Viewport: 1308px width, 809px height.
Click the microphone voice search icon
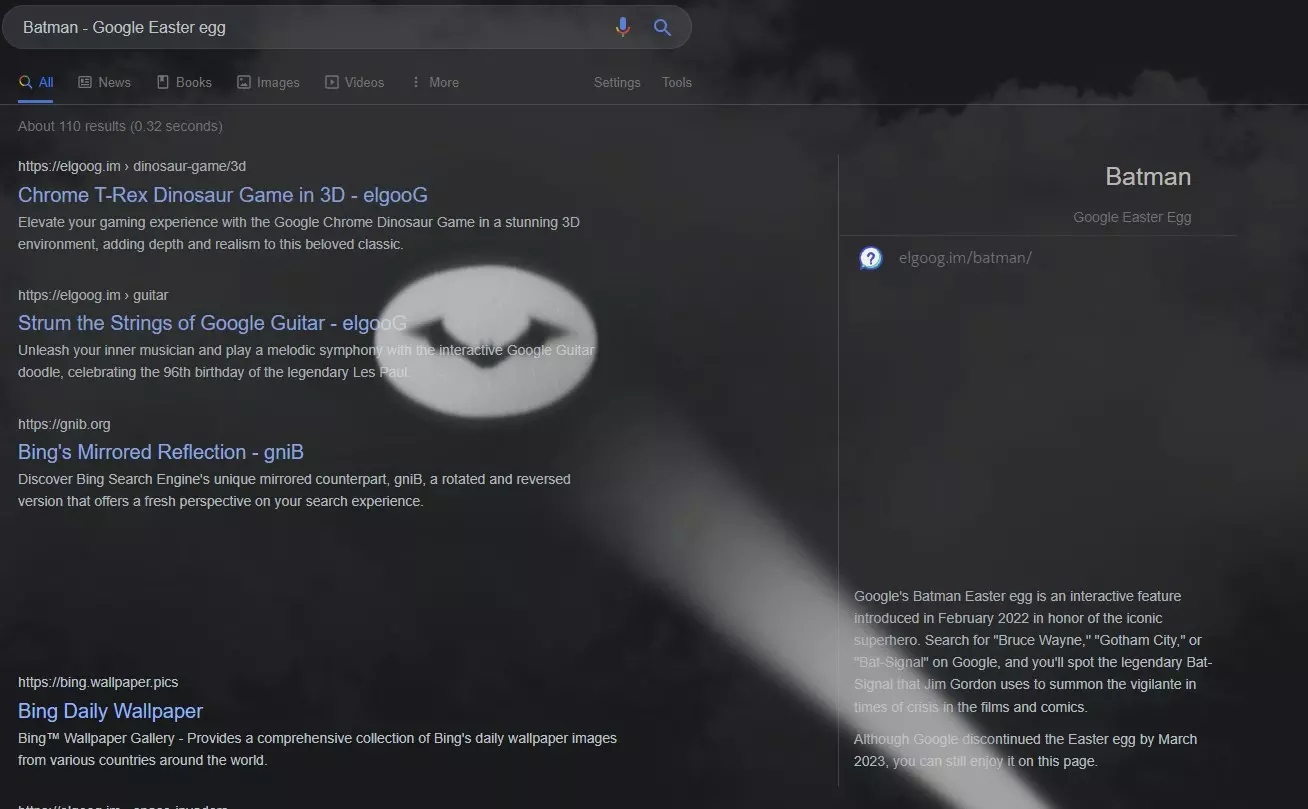(x=622, y=27)
